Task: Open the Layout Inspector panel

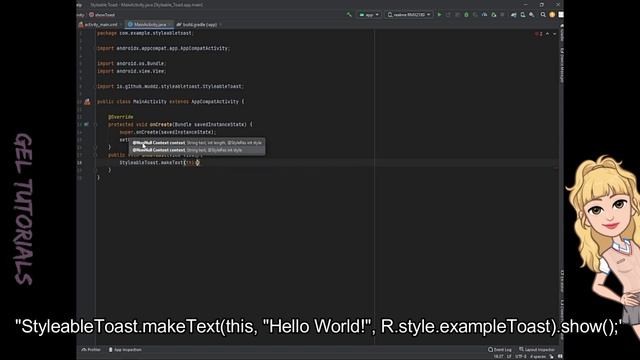Action: (x=537, y=350)
